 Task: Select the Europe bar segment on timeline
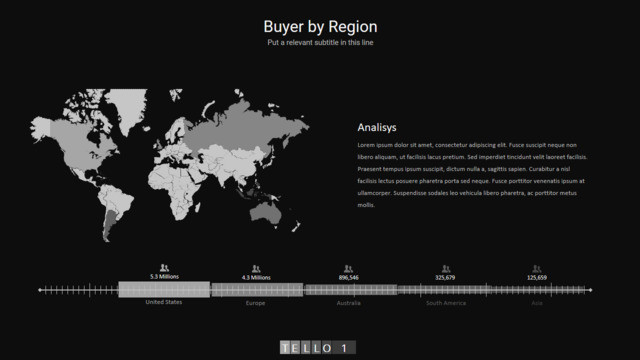(x=257, y=290)
